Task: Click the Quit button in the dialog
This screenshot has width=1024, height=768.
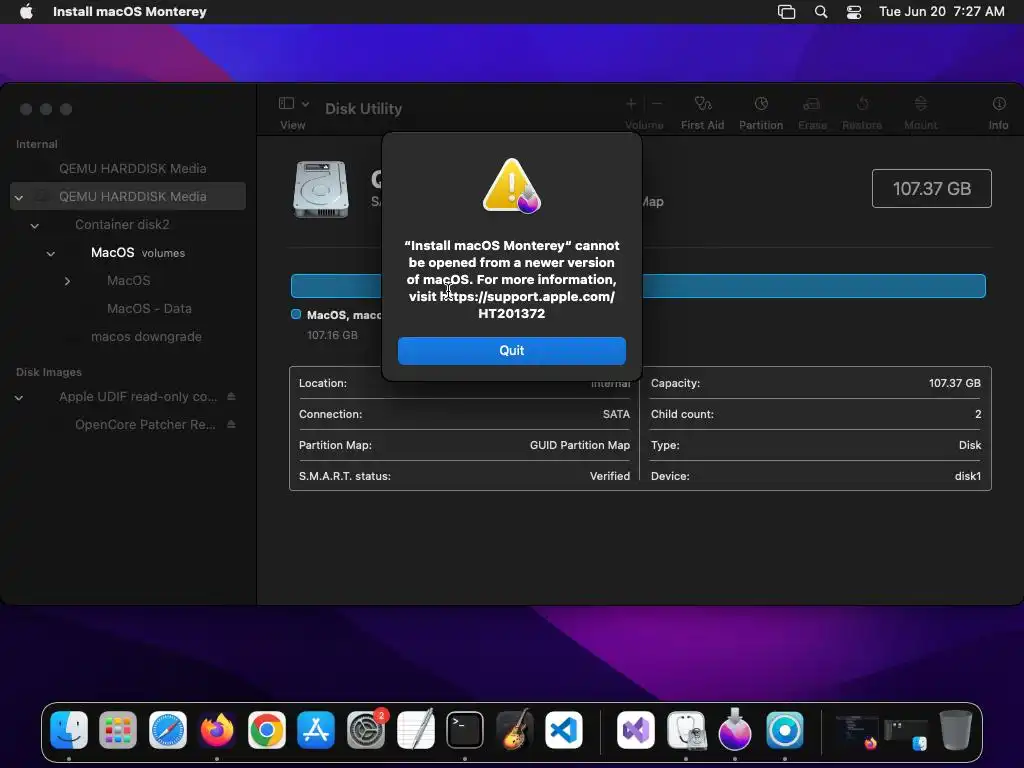Action: 511,351
